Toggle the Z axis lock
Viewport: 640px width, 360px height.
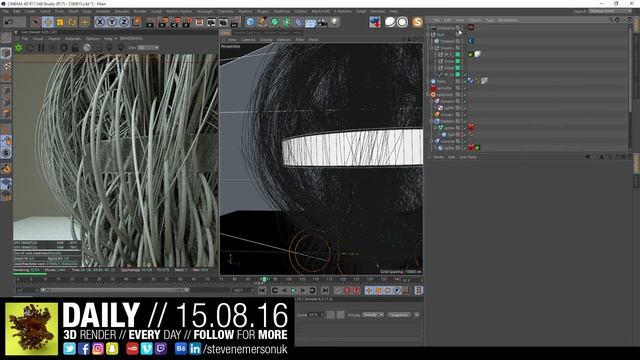click(x=124, y=22)
